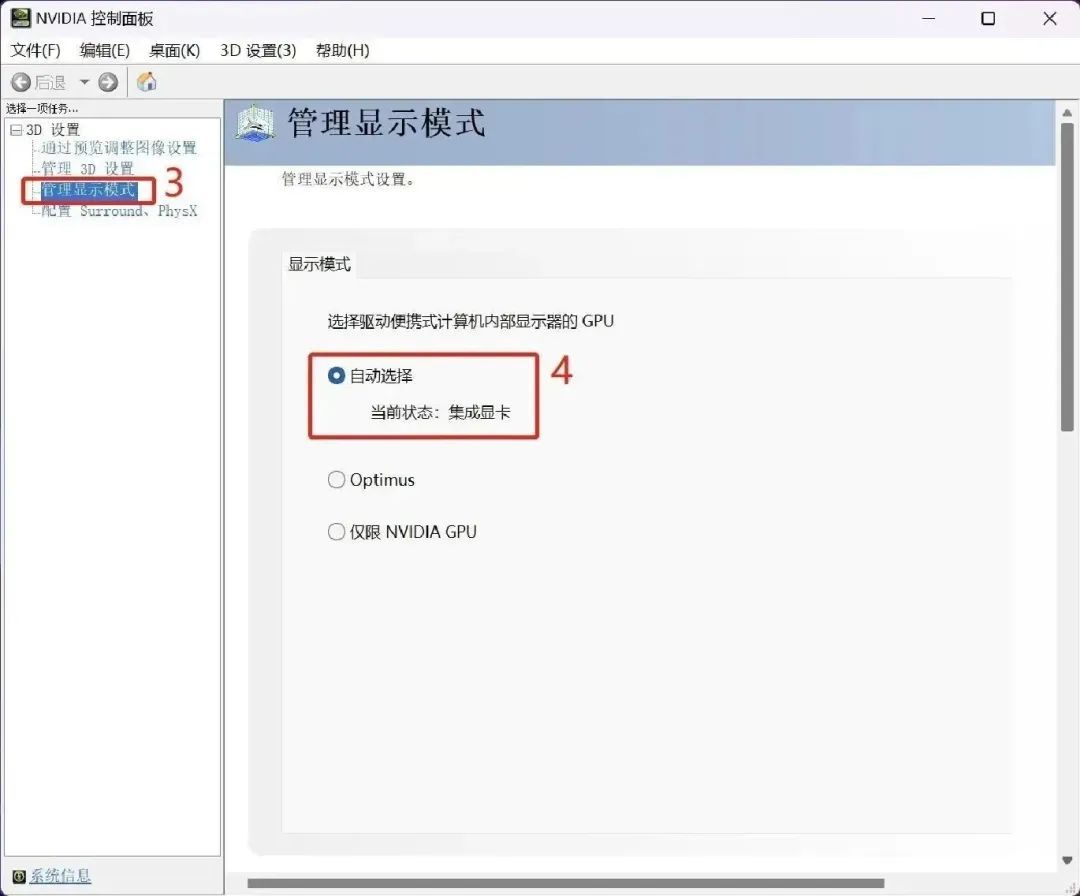The width and height of the screenshot is (1080, 896).
Task: Open the home icon in toolbar
Action: click(146, 82)
